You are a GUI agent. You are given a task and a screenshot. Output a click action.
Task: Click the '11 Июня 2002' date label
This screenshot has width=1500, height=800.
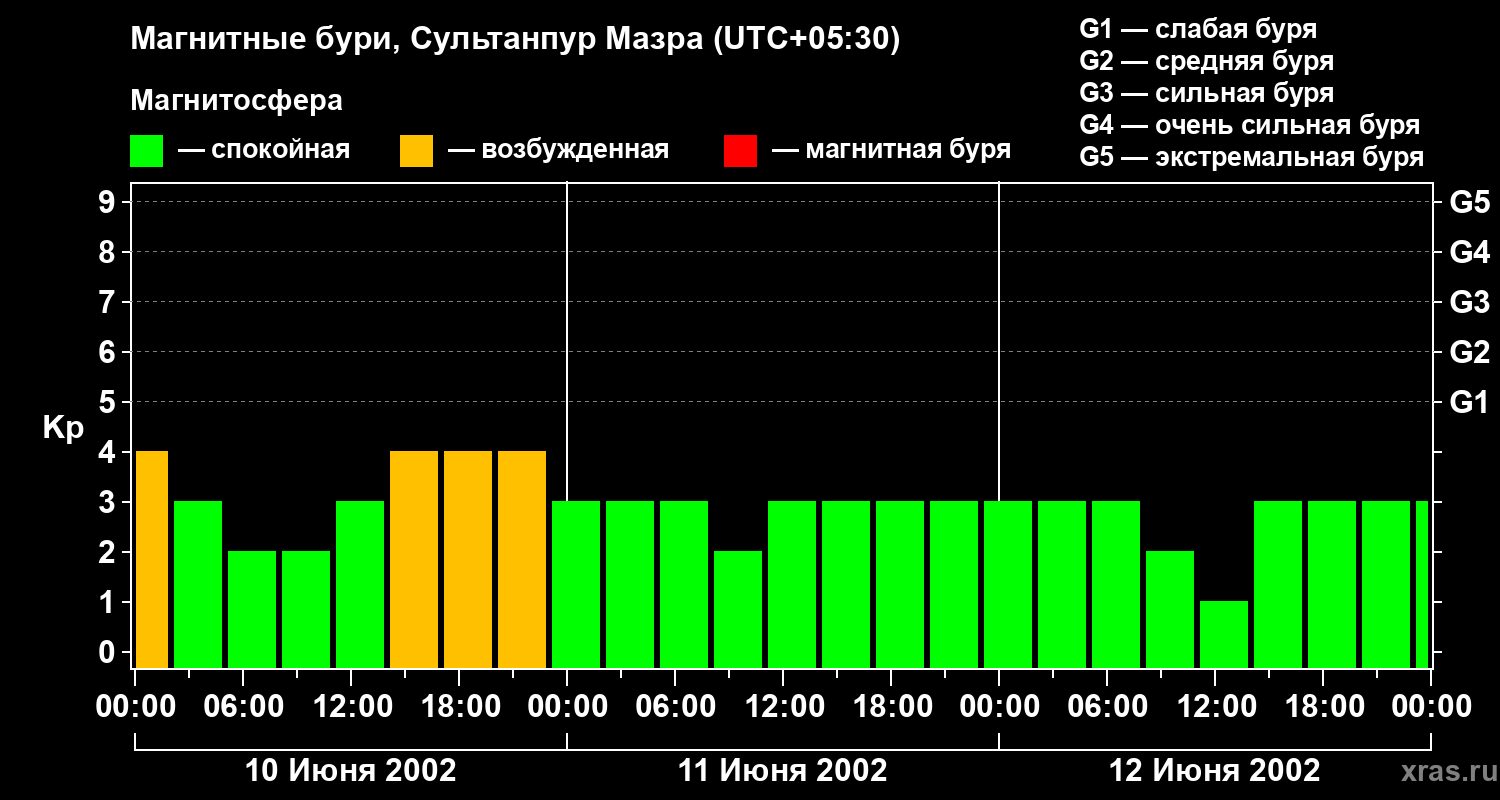pos(783,771)
